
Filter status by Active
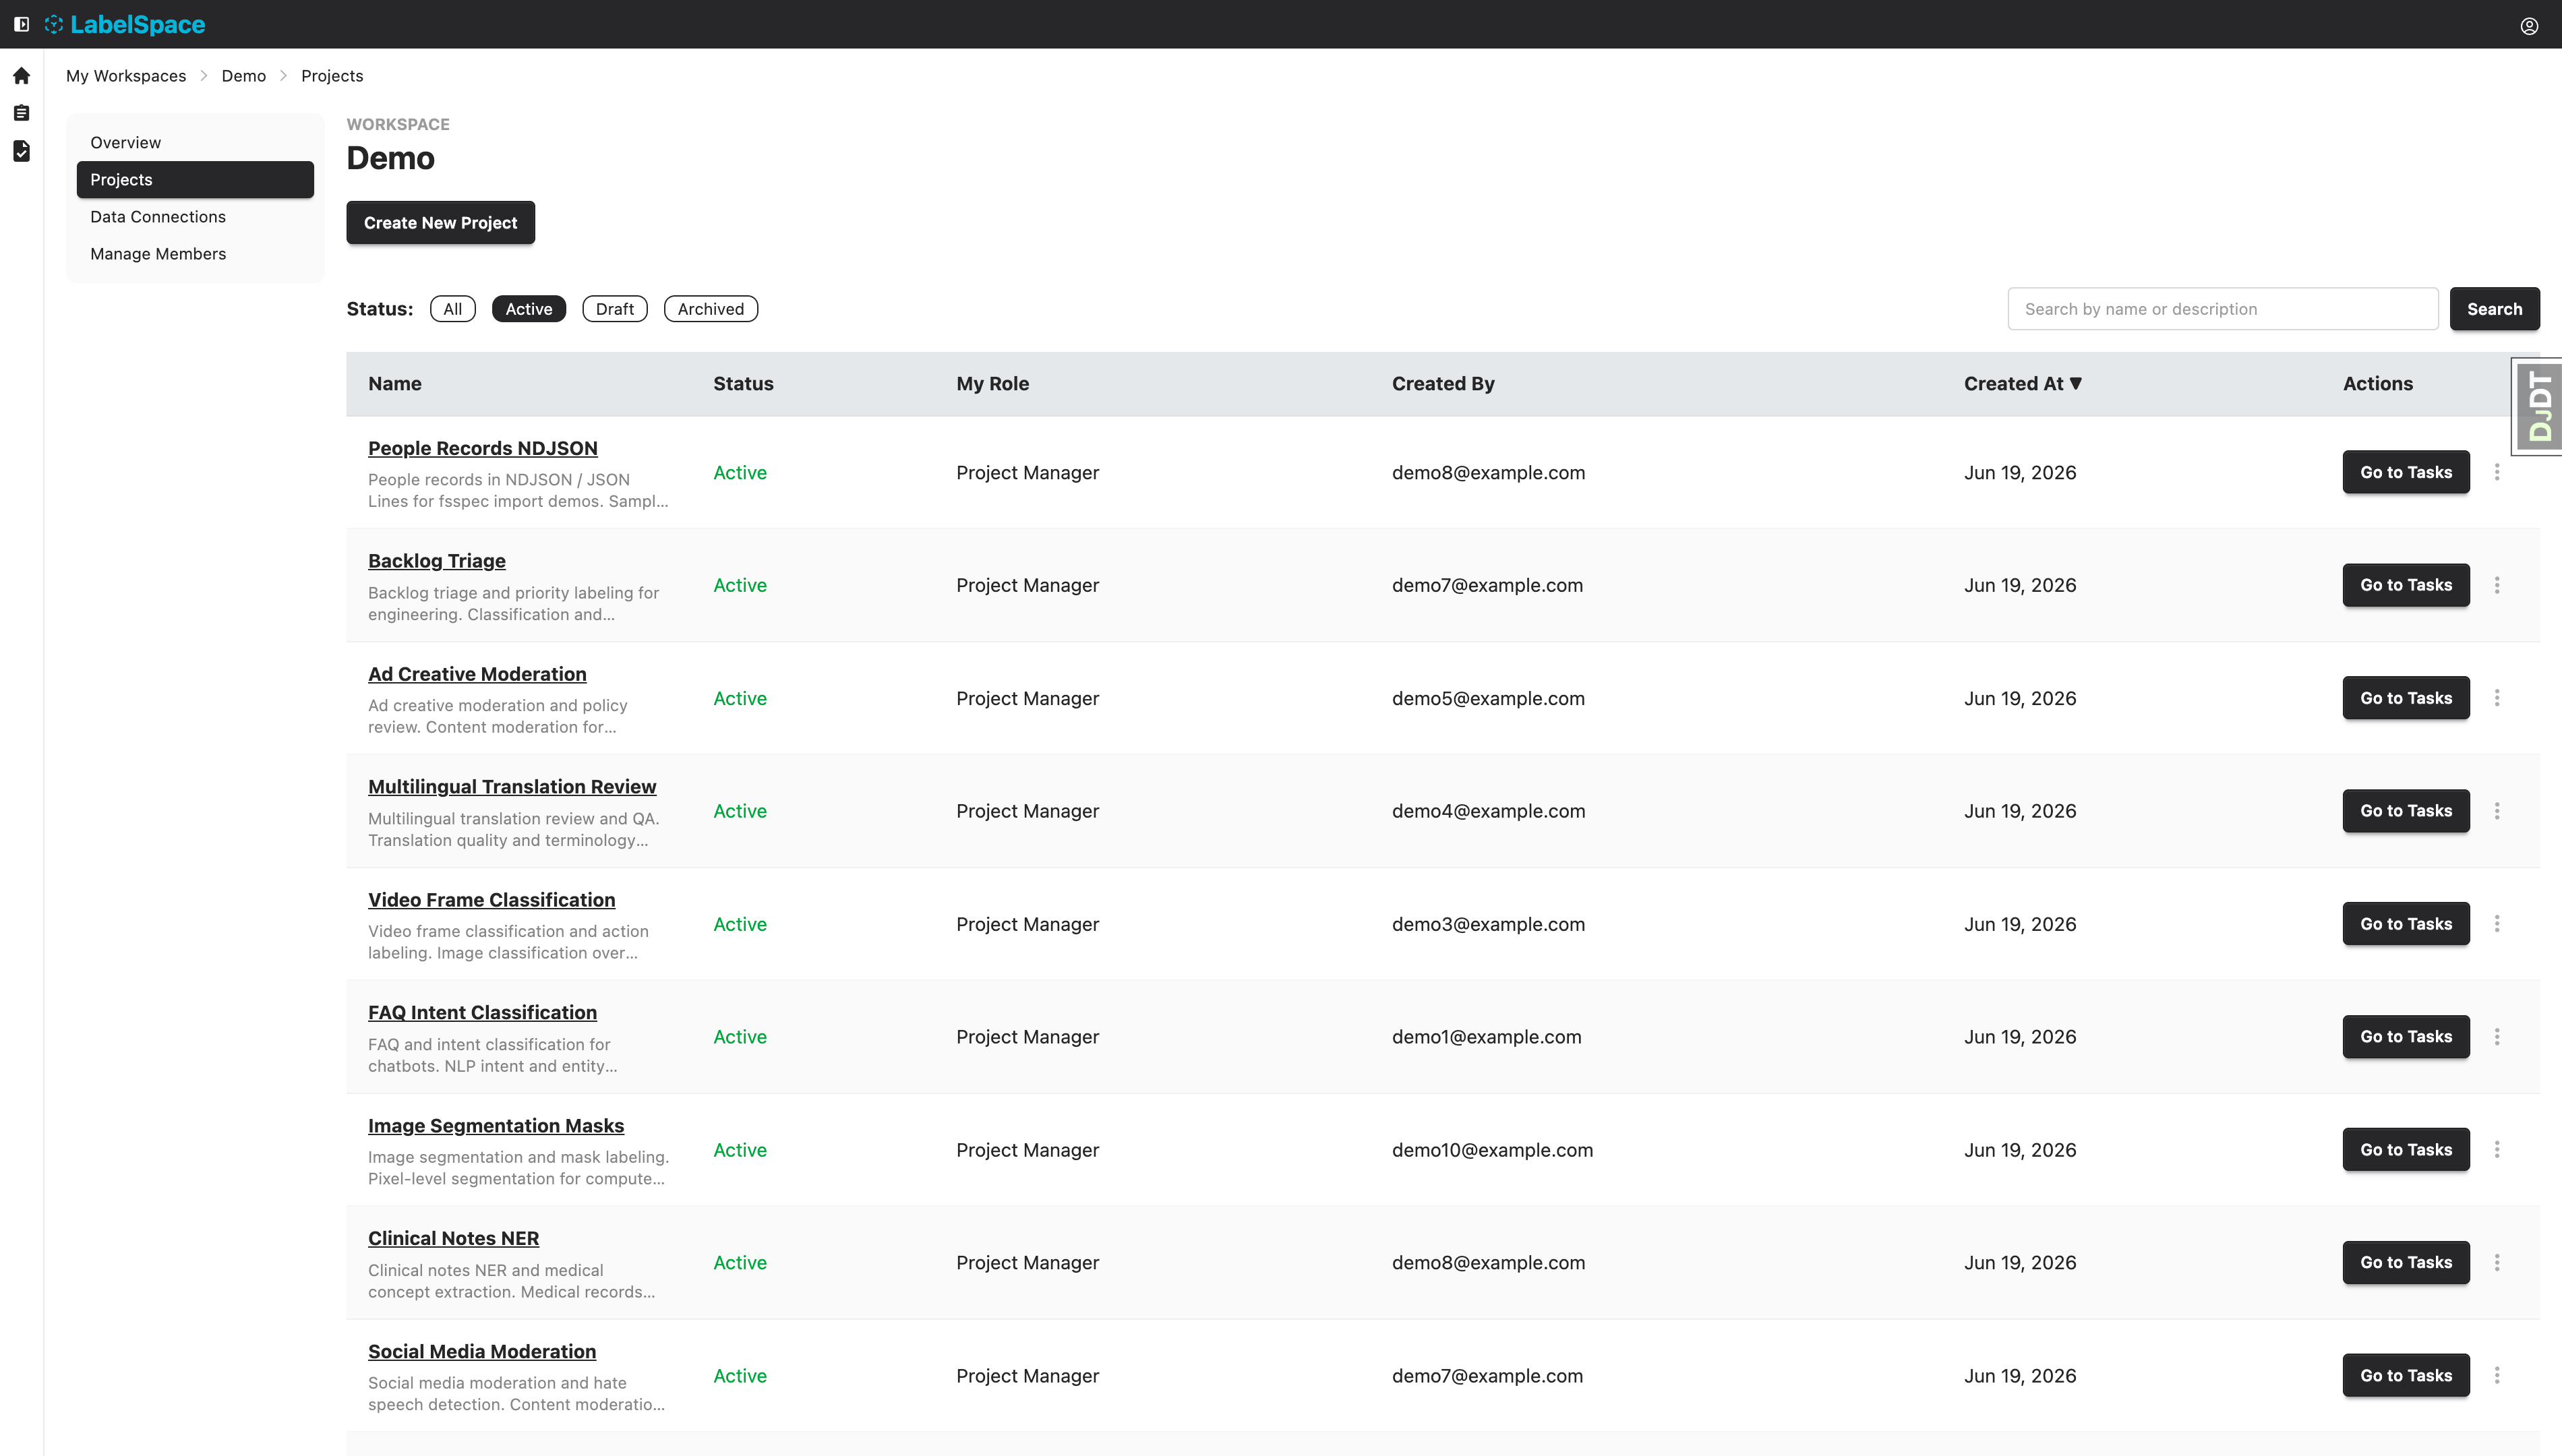click(x=528, y=309)
